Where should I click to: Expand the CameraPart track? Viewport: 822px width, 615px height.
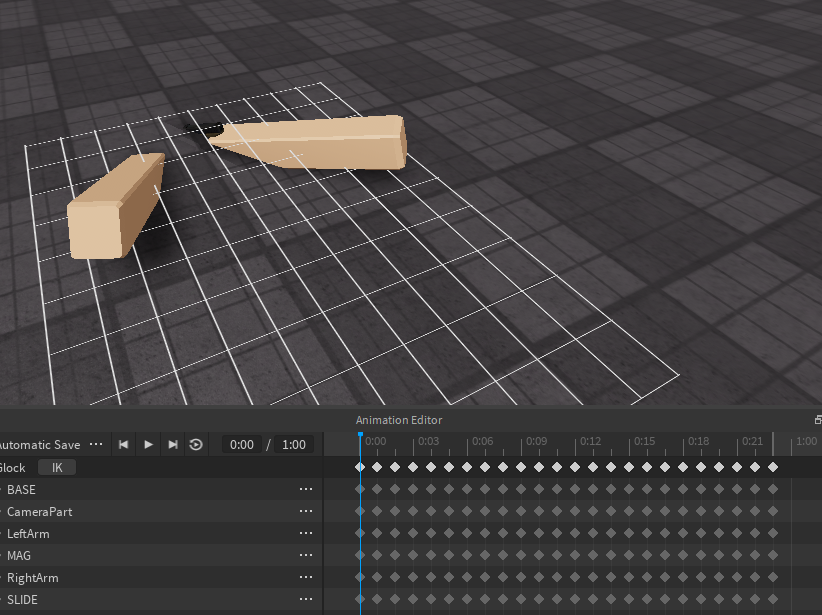pos(4,511)
